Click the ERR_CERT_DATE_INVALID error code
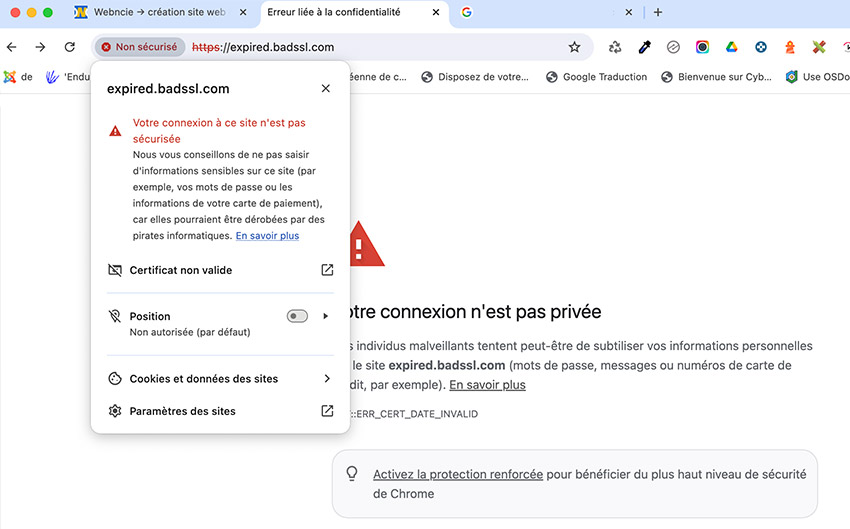Image resolution: width=850 pixels, height=529 pixels. point(415,414)
